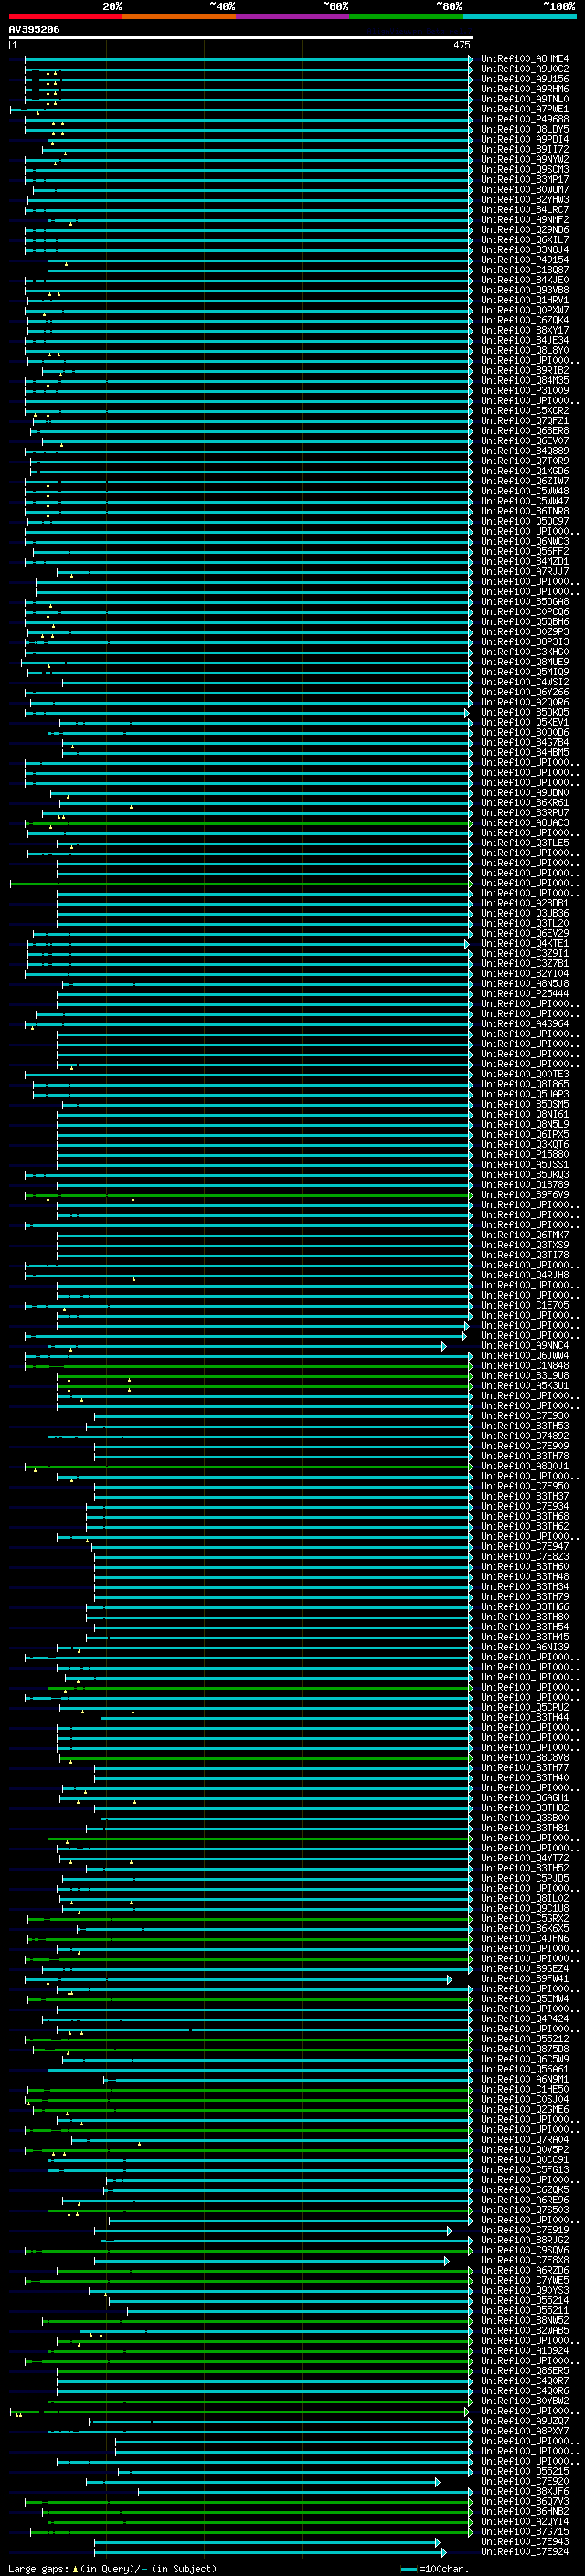Click the UniRef100_Q4P424 entry
The height and width of the screenshot is (2576, 585).
tap(525, 2019)
